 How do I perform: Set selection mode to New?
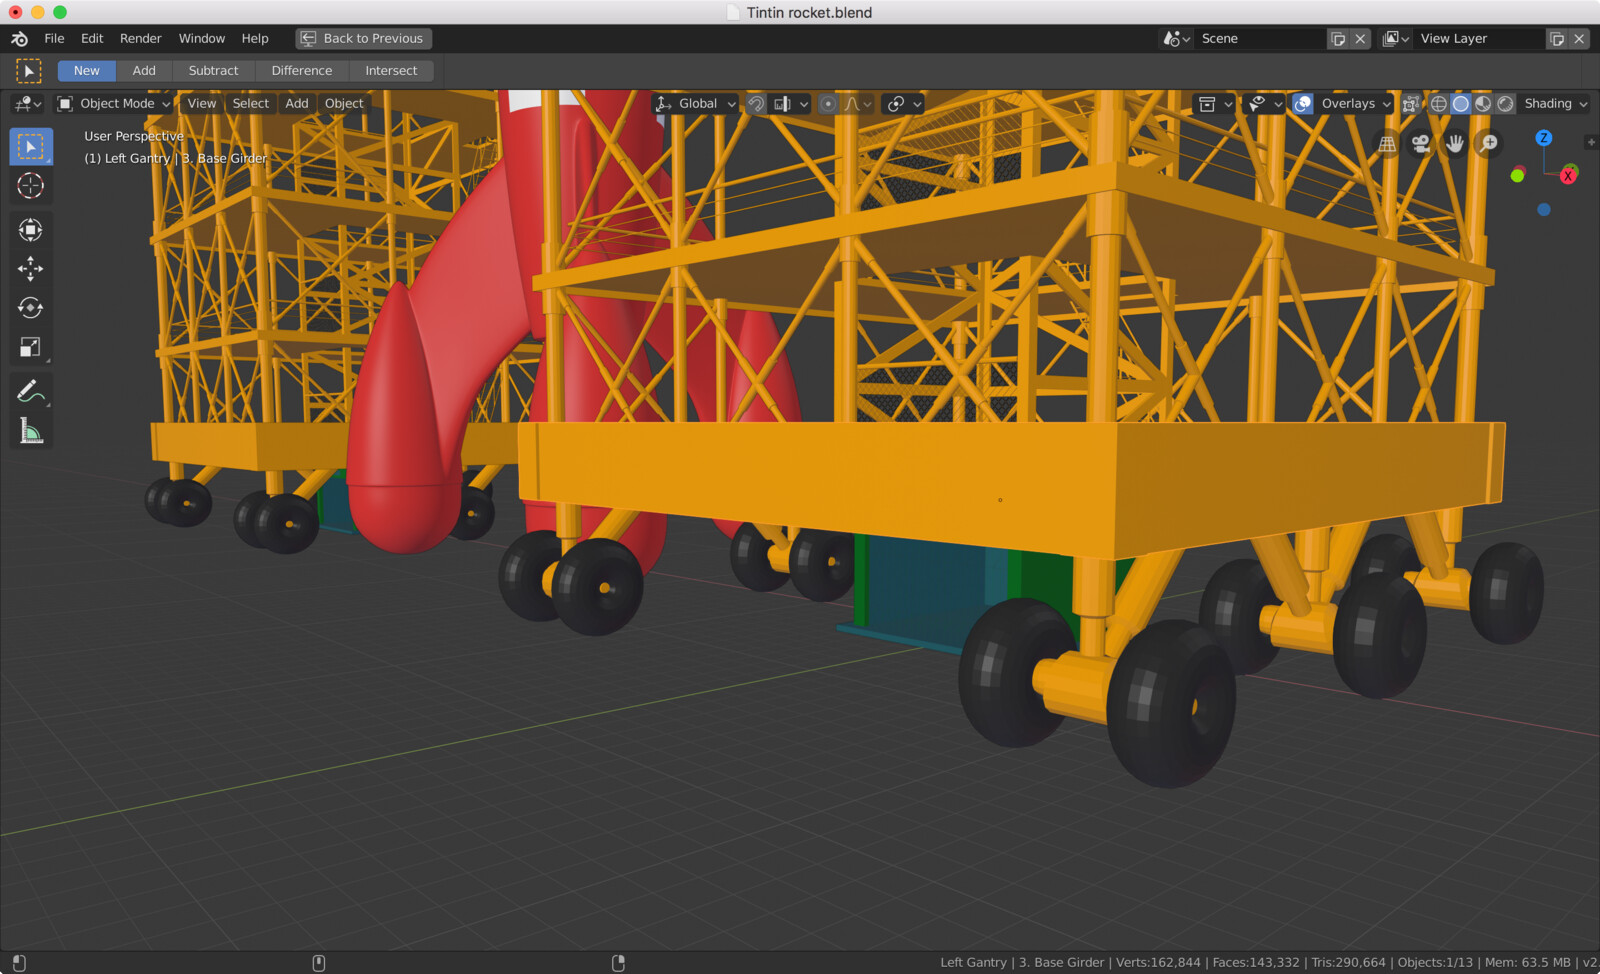point(86,70)
